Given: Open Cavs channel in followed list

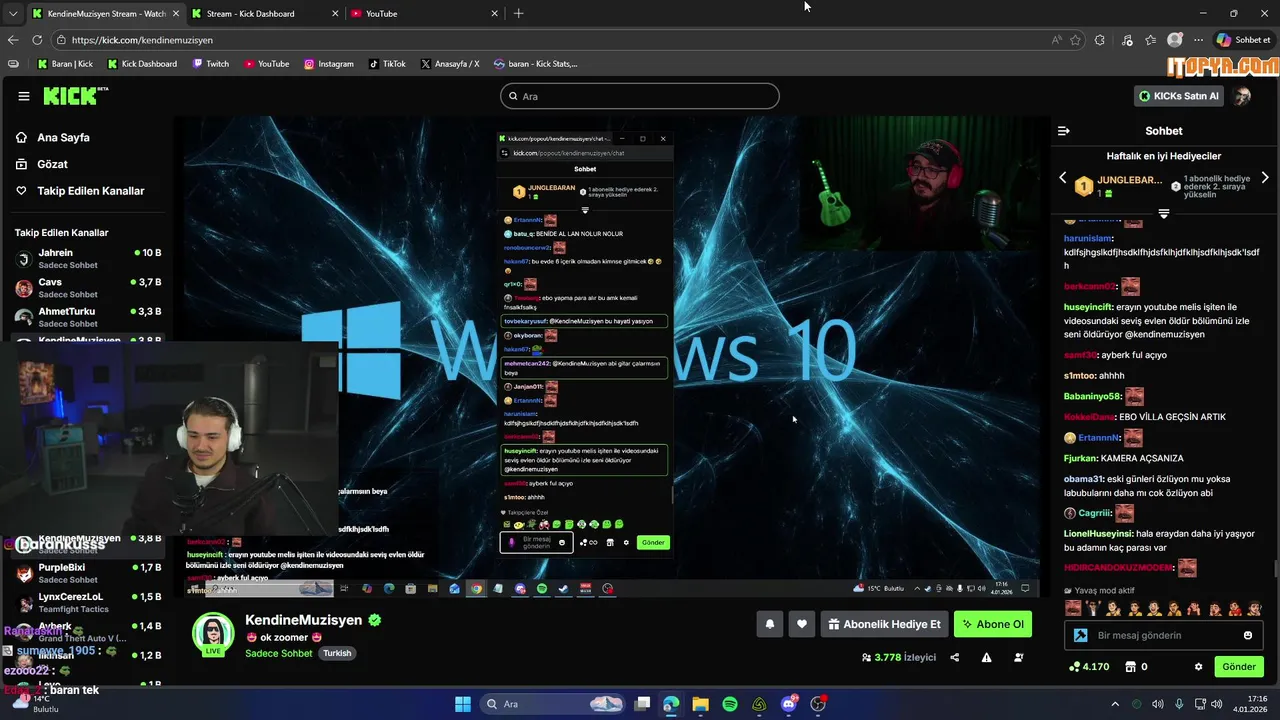Looking at the screenshot, I should (87, 288).
